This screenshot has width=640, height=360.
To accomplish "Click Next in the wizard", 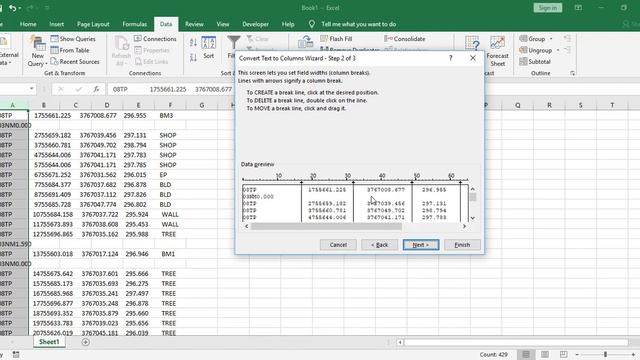I will [x=421, y=245].
